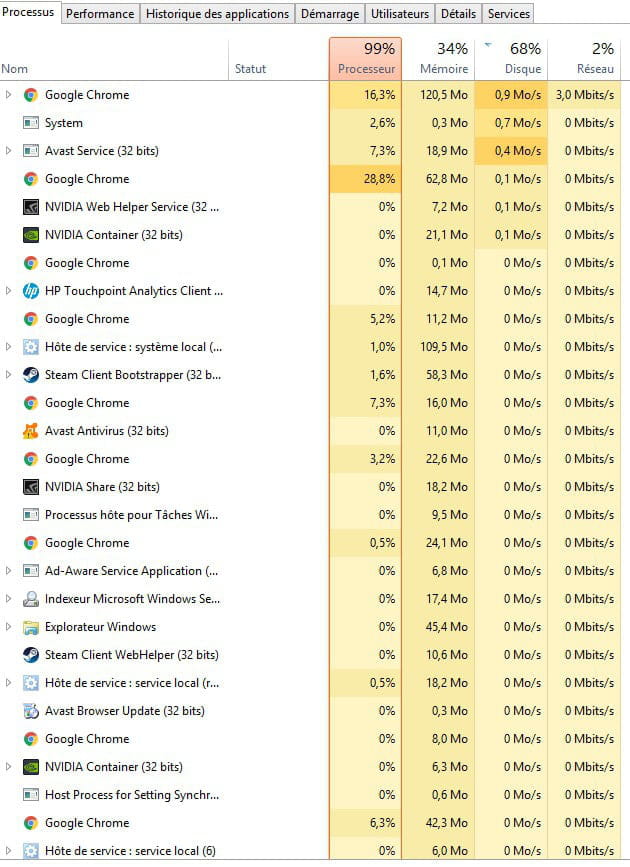
Task: Click the NVIDIA Share icon
Action: coord(30,487)
